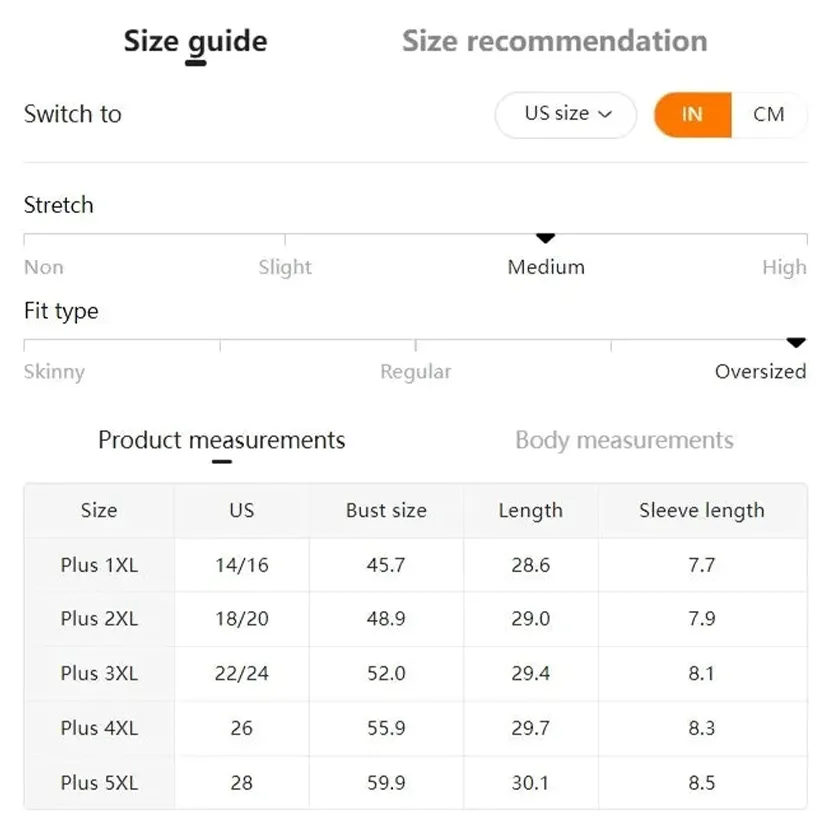
Task: Open the Size recommendation tab
Action: coord(555,41)
